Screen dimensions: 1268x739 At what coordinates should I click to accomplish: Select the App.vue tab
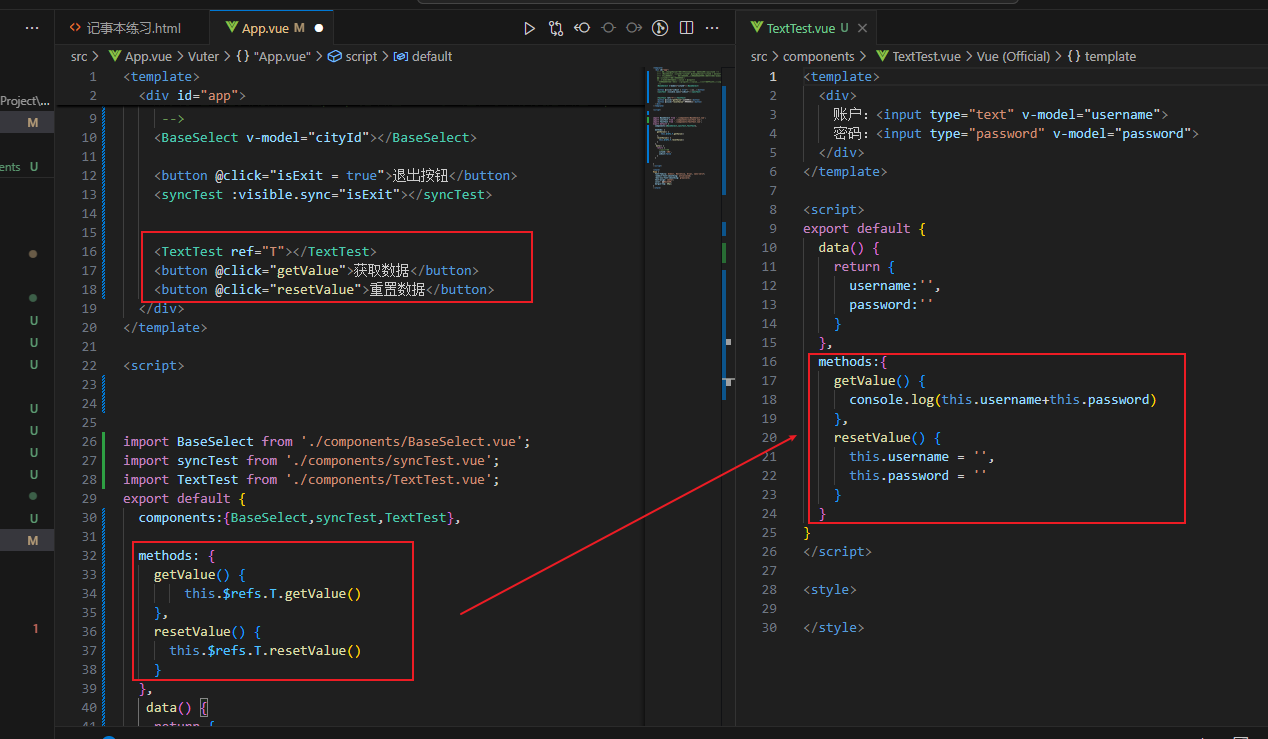click(272, 28)
